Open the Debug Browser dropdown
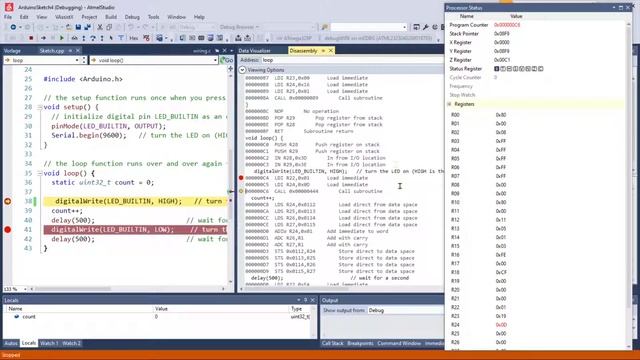 [239, 27]
